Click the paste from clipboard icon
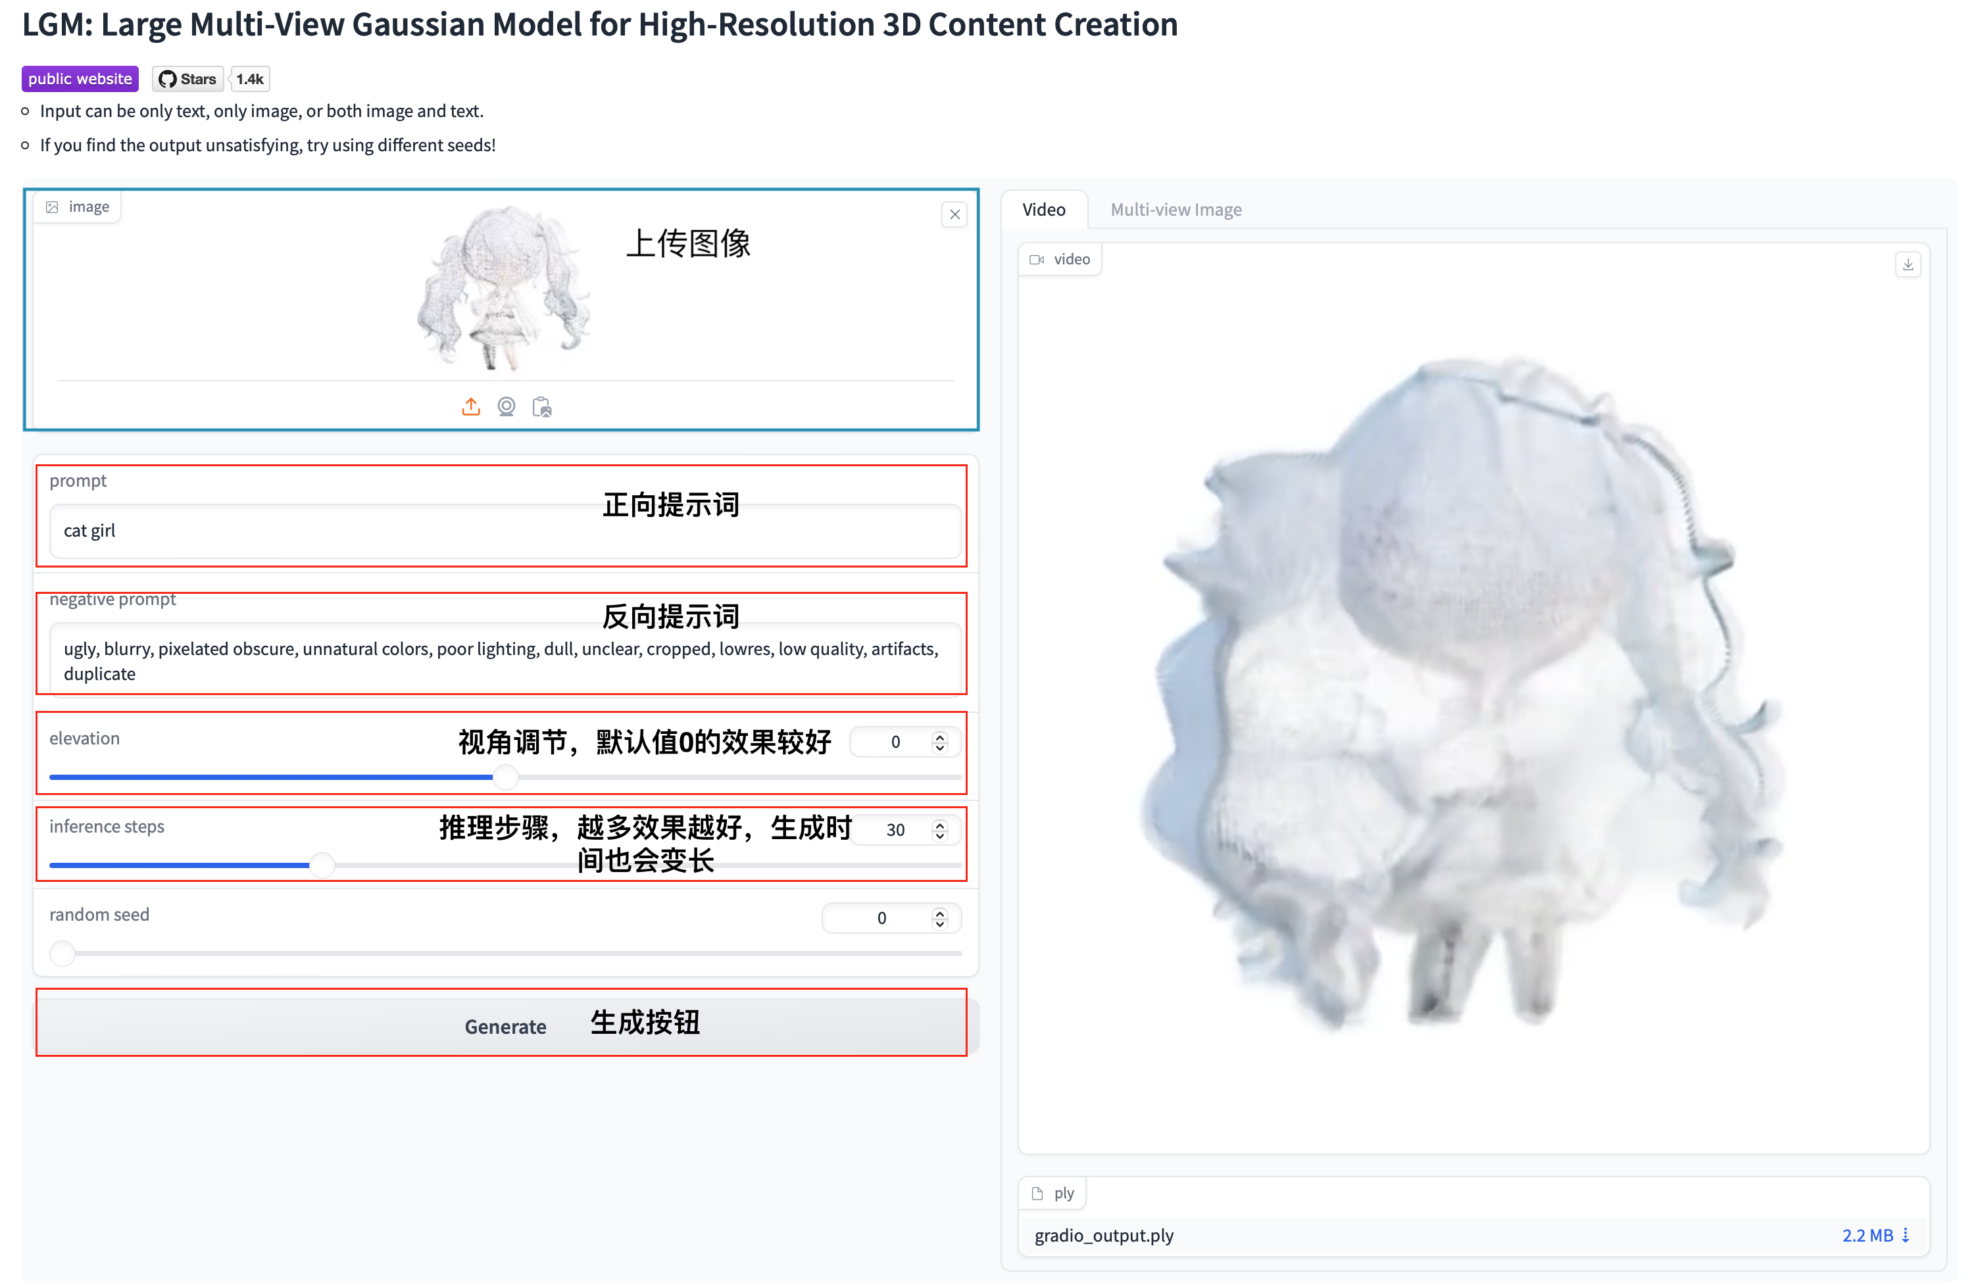The image size is (1980, 1285). 542,406
